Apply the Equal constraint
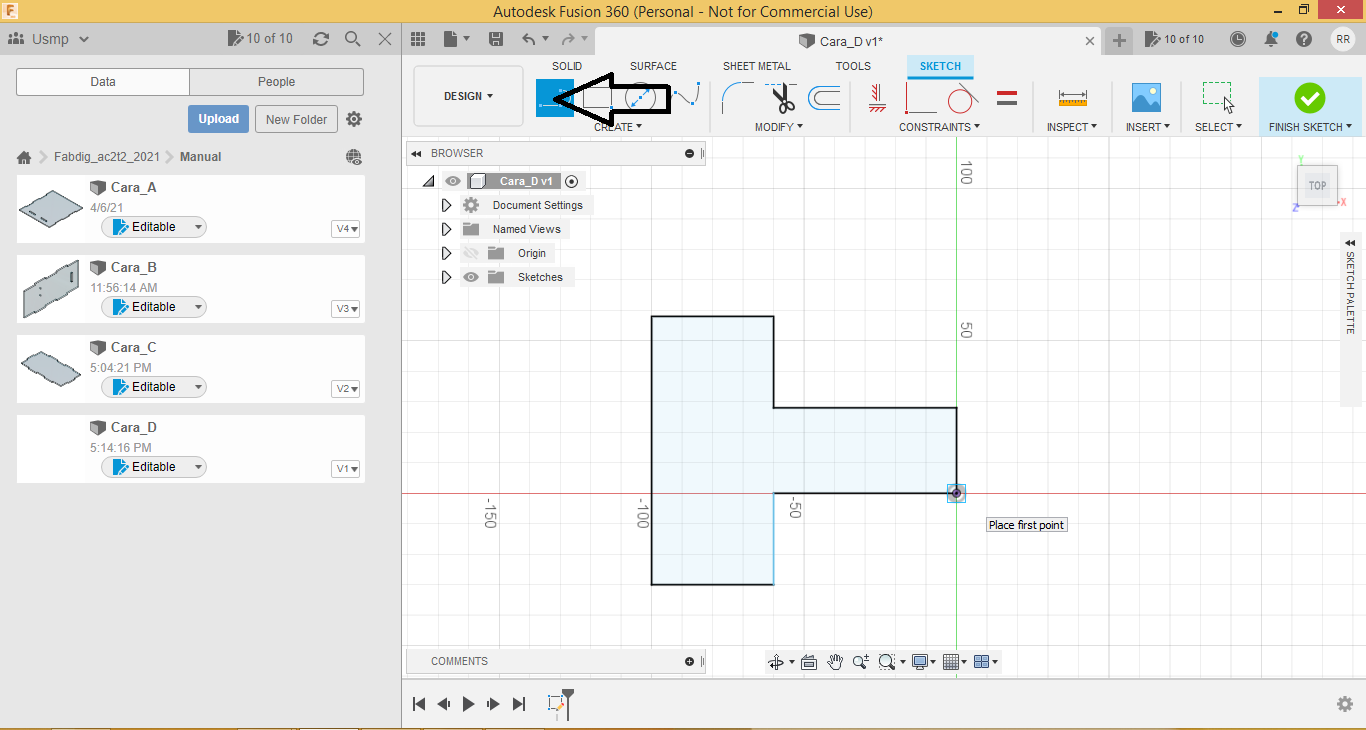1366x730 pixels. 1007,98
